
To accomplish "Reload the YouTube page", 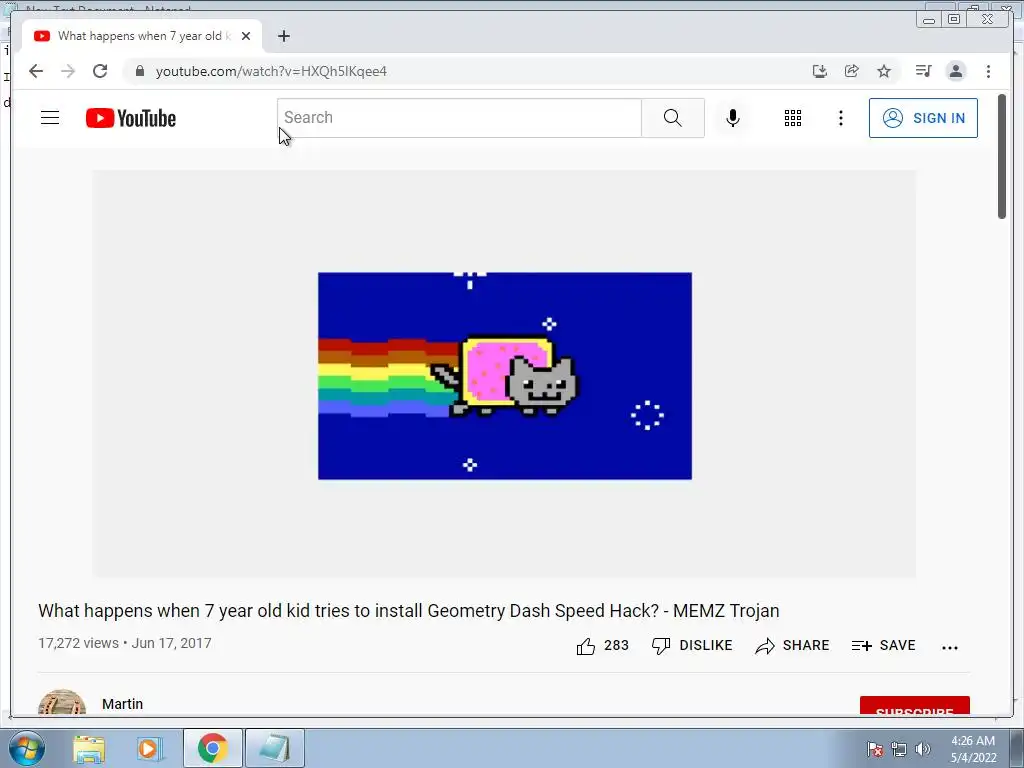I will click(x=100, y=71).
